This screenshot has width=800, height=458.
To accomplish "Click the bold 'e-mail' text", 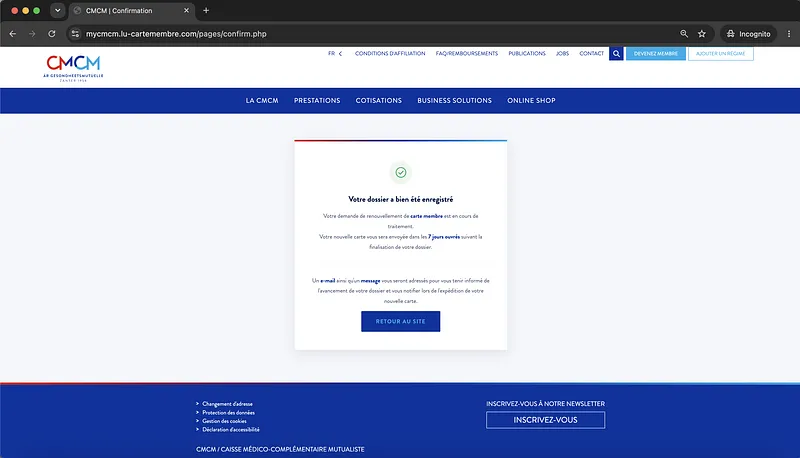I will (328, 281).
